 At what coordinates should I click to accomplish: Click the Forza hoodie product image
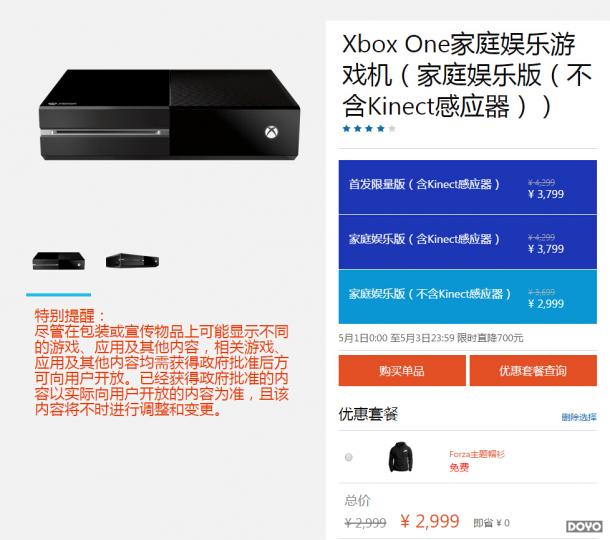point(400,457)
